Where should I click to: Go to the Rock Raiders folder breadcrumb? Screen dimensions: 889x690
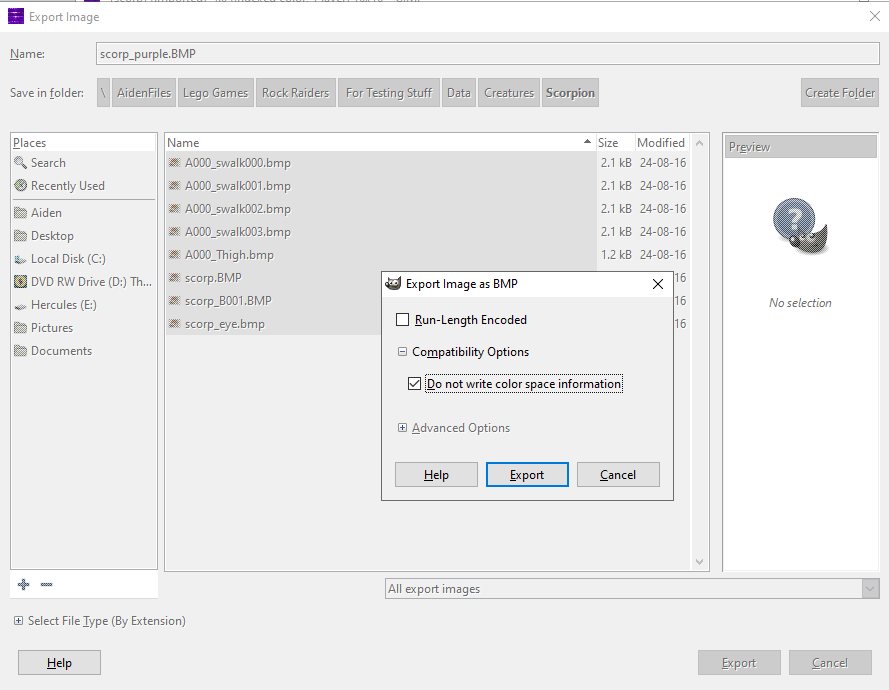[295, 92]
